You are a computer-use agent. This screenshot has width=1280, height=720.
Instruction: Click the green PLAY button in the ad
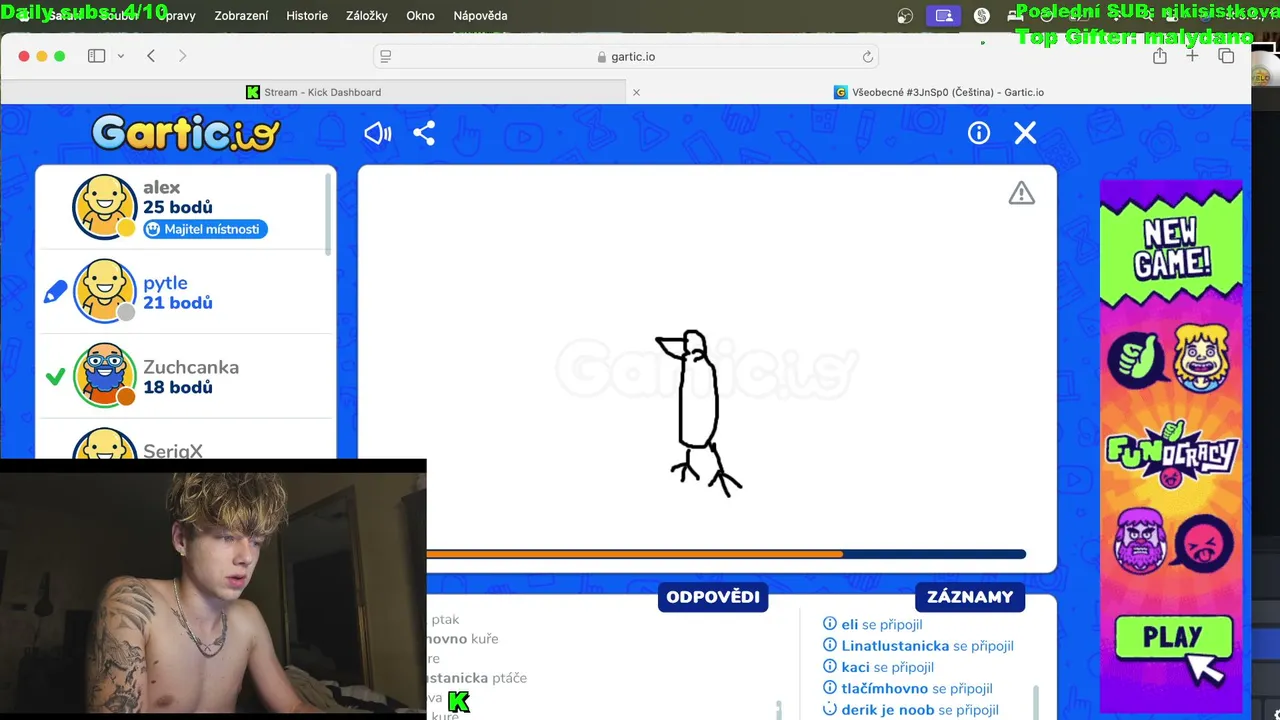click(x=1171, y=638)
